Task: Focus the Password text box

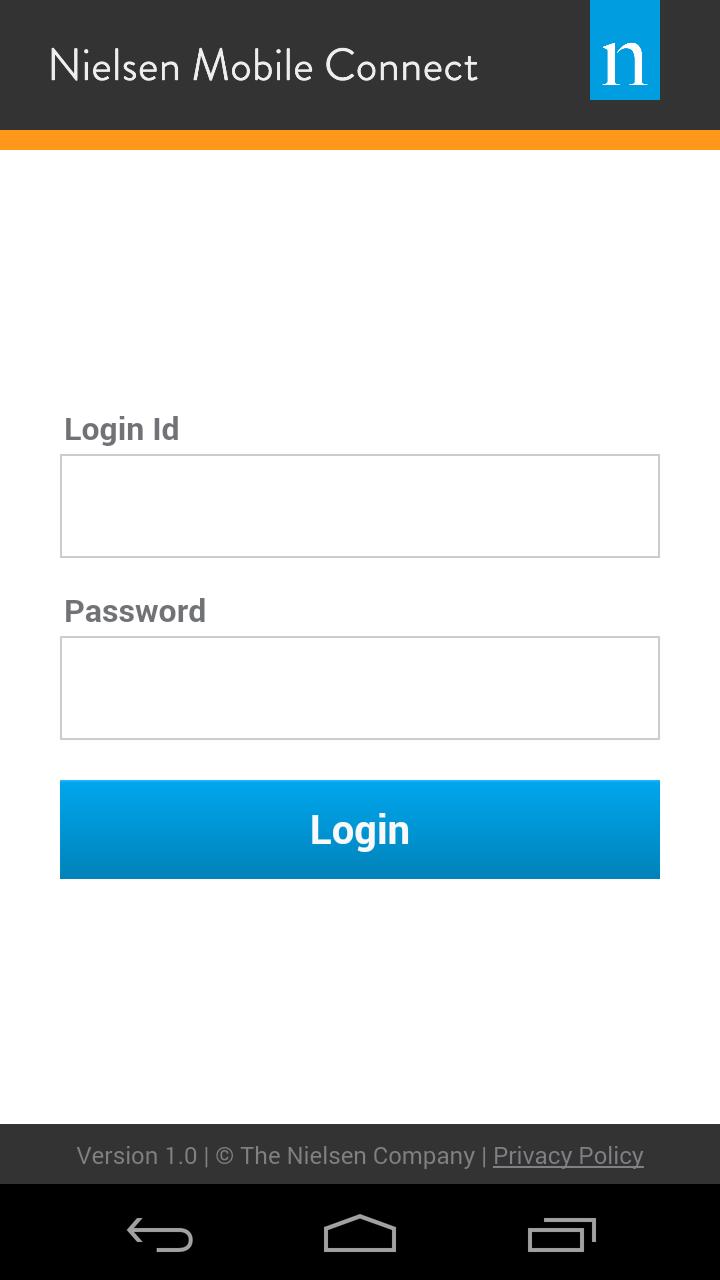Action: click(360, 688)
